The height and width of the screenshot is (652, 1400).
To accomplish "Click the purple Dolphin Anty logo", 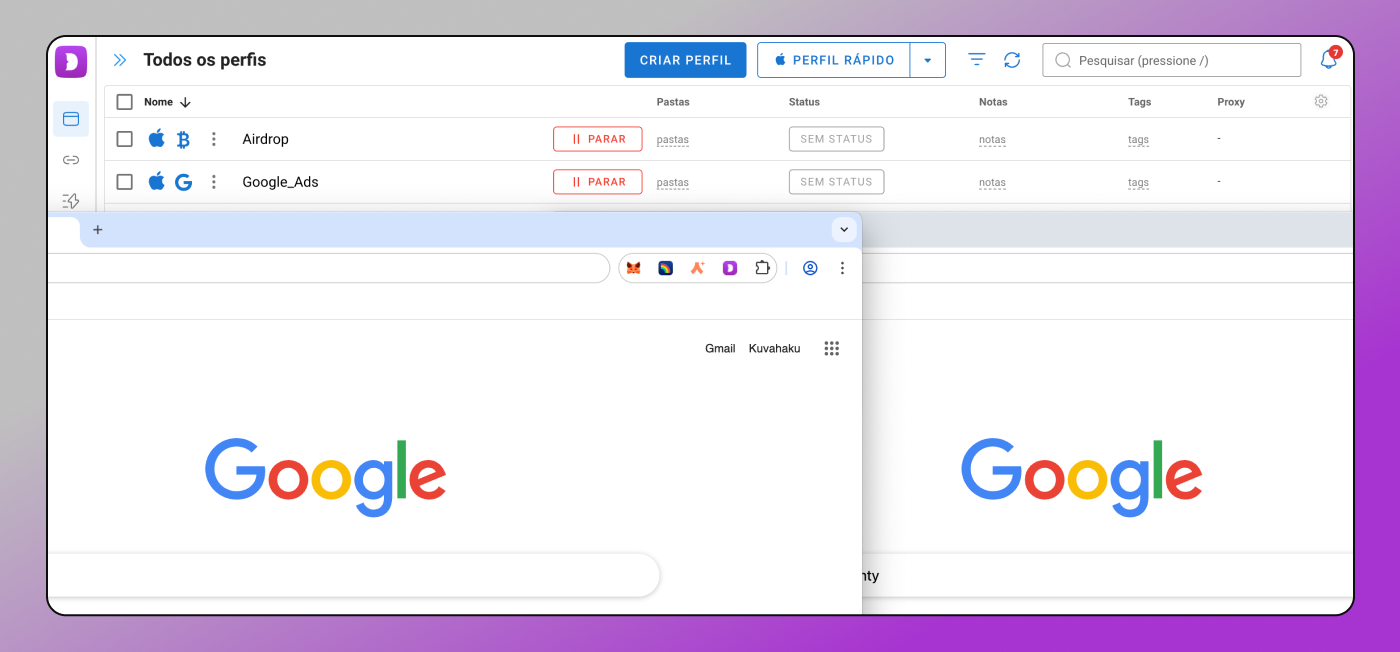I will click(x=71, y=62).
